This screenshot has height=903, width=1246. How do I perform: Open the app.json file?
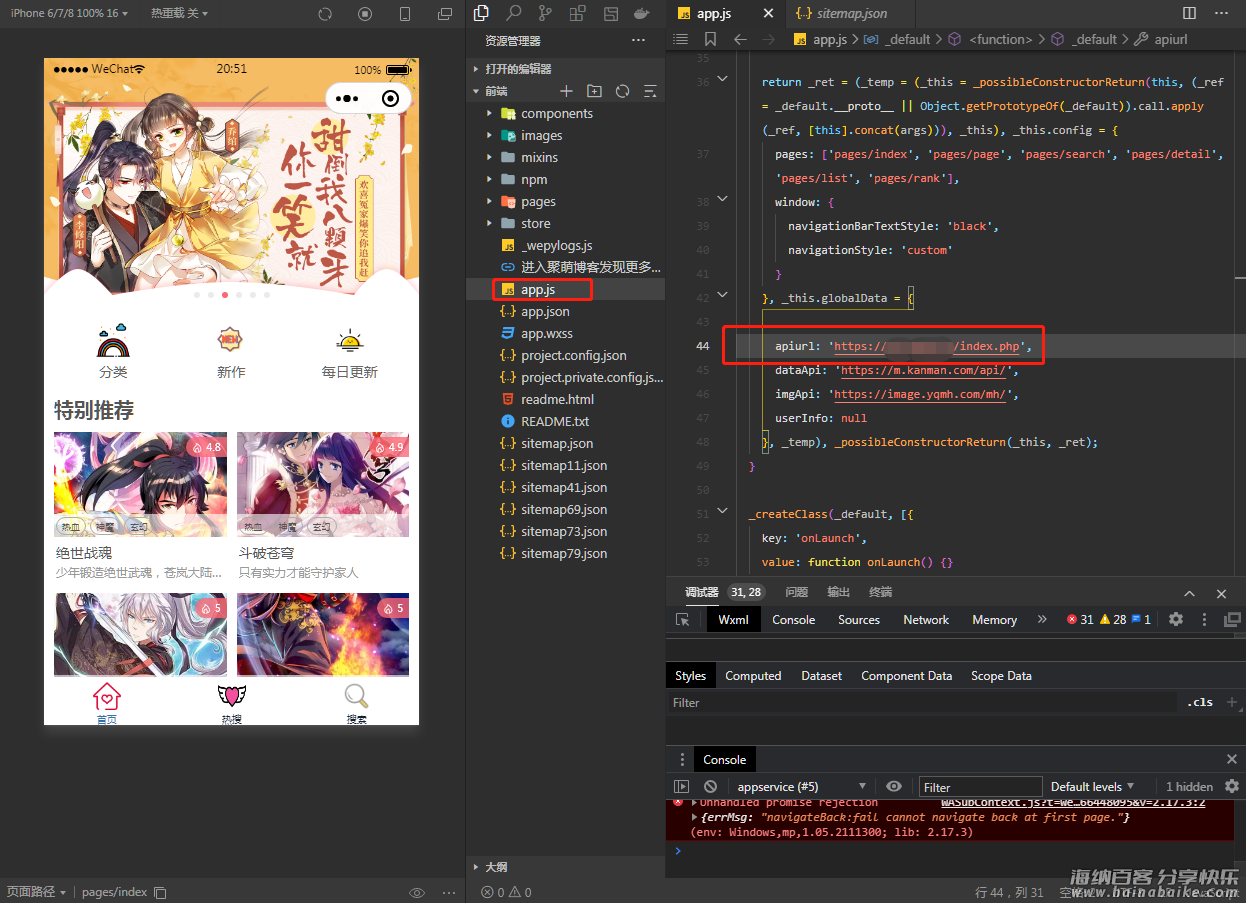pyautogui.click(x=545, y=311)
